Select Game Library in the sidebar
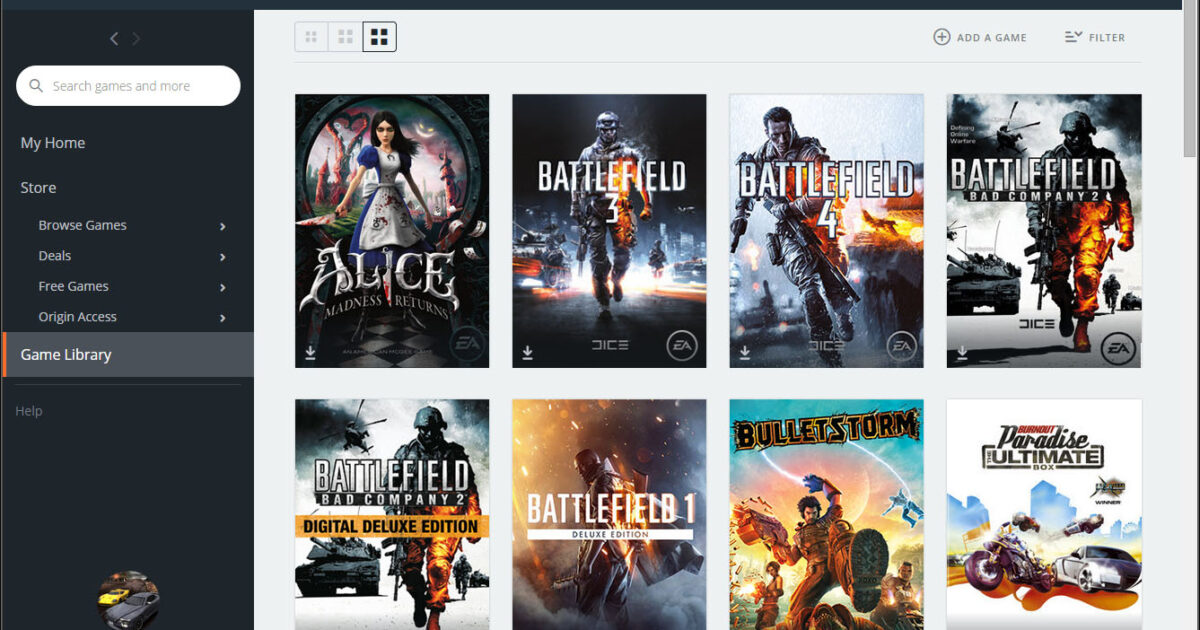 point(66,355)
